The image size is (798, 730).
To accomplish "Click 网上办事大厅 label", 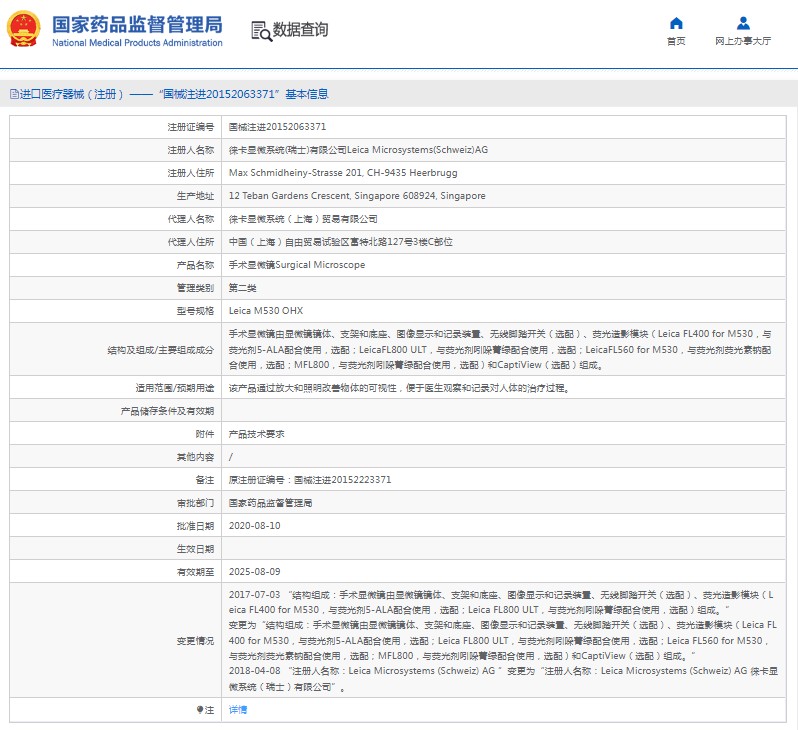I will [743, 41].
